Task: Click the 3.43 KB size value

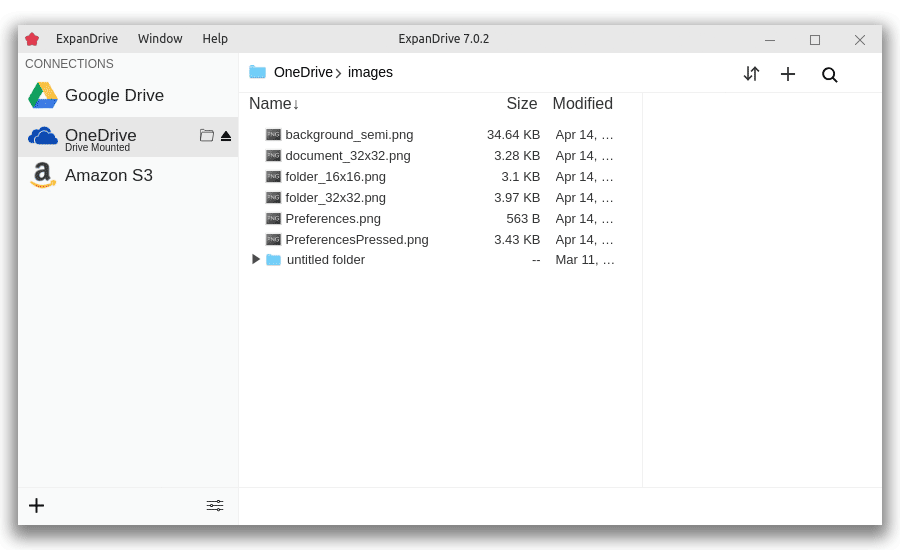Action: tap(517, 240)
